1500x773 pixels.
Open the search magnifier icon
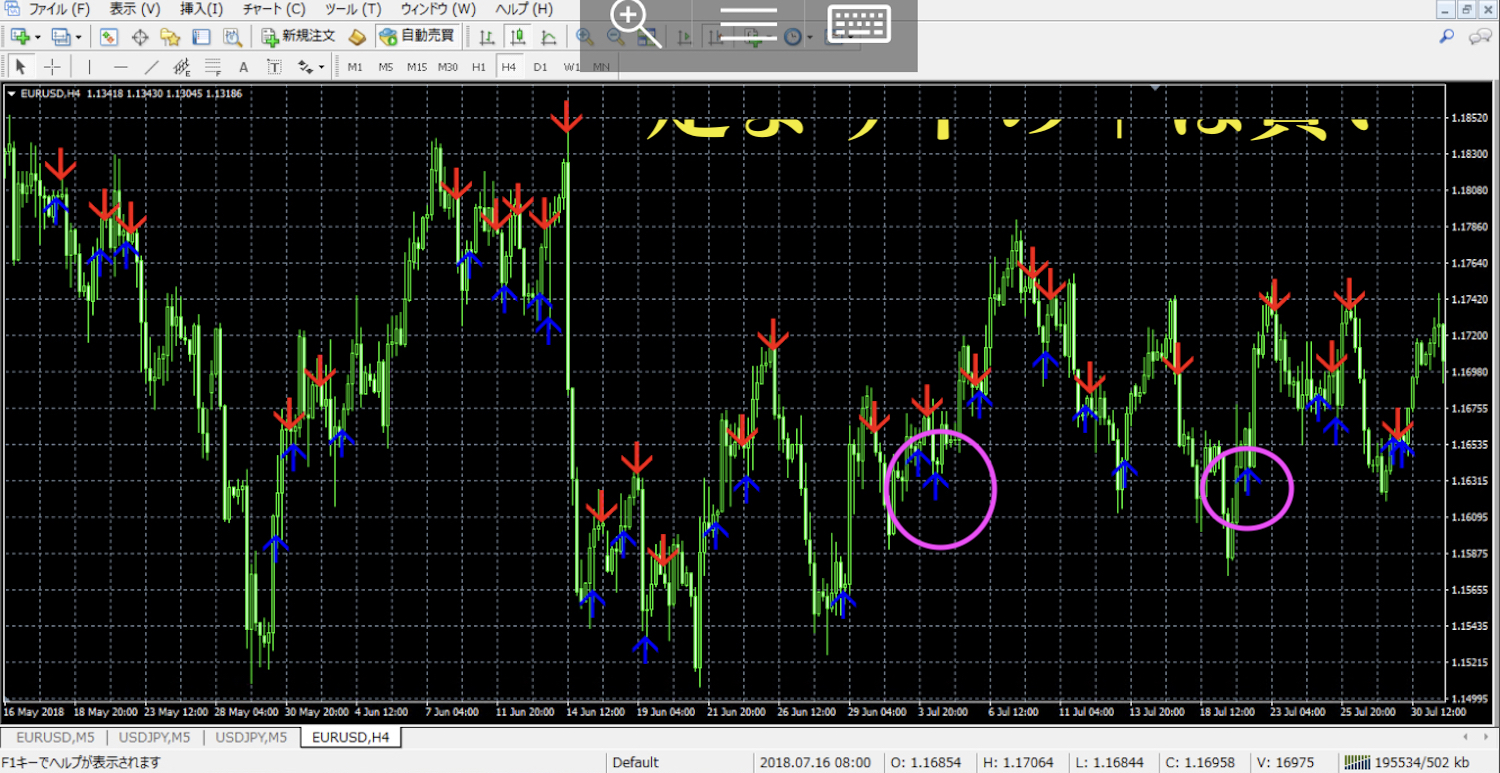[x=1447, y=37]
